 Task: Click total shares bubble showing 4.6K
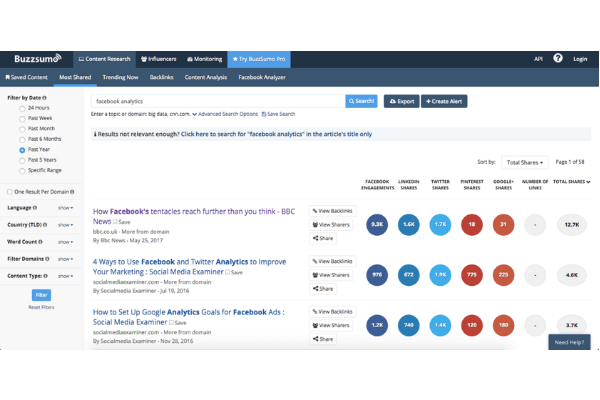click(x=572, y=275)
